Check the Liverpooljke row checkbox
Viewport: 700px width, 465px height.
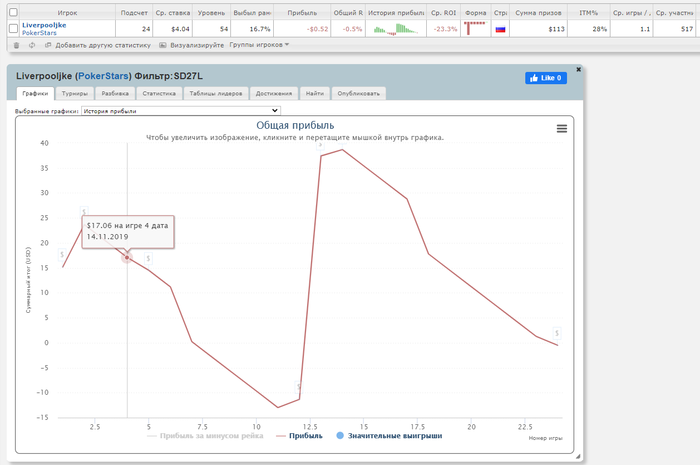(13, 29)
